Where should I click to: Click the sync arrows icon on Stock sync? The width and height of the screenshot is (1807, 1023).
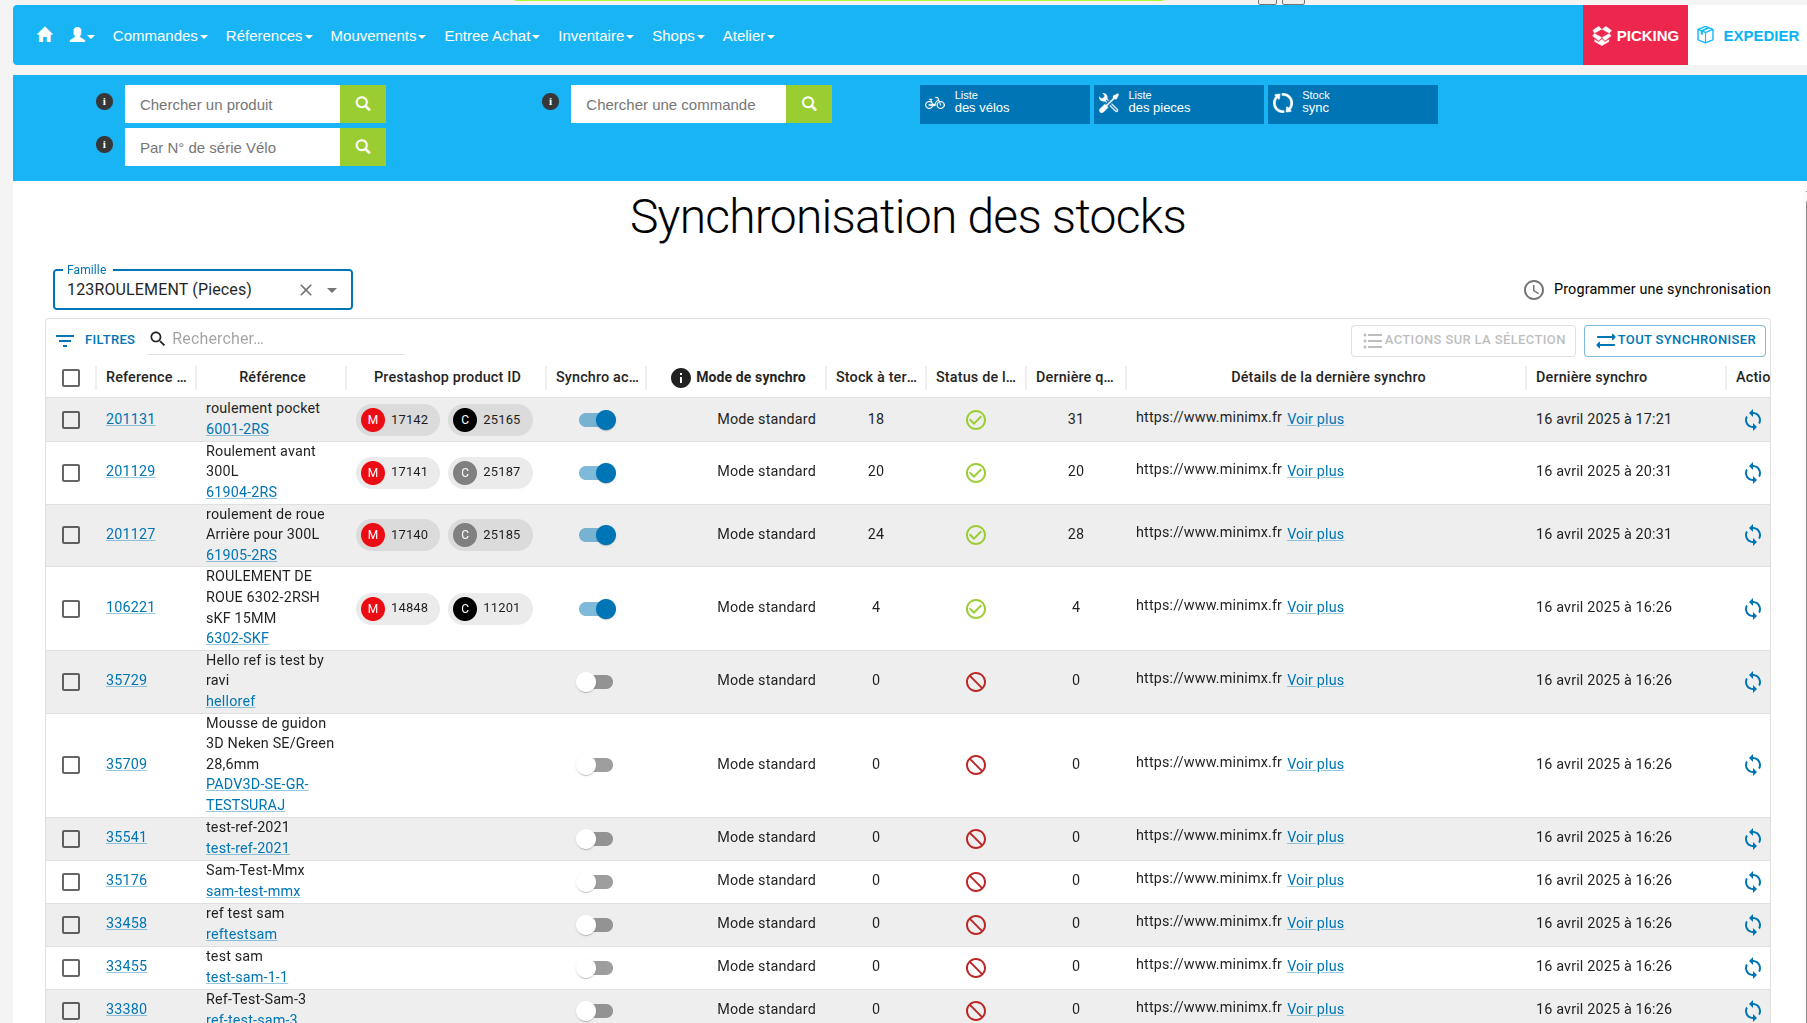1285,103
